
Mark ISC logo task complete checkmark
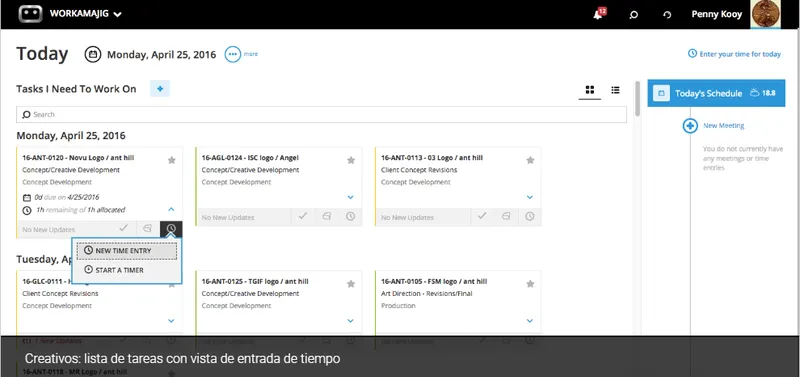pyautogui.click(x=303, y=216)
